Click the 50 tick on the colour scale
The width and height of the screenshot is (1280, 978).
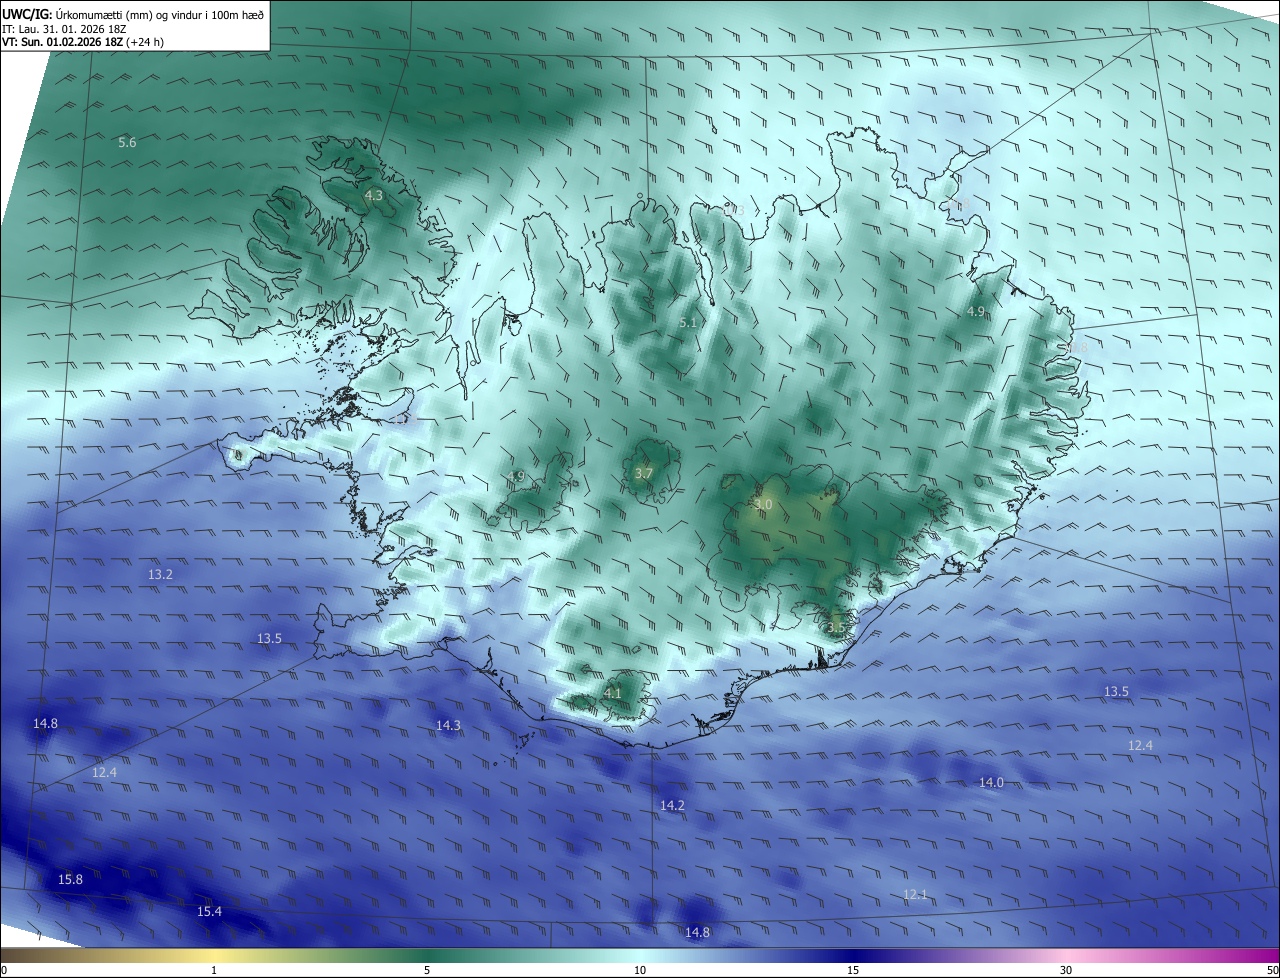click(1272, 970)
